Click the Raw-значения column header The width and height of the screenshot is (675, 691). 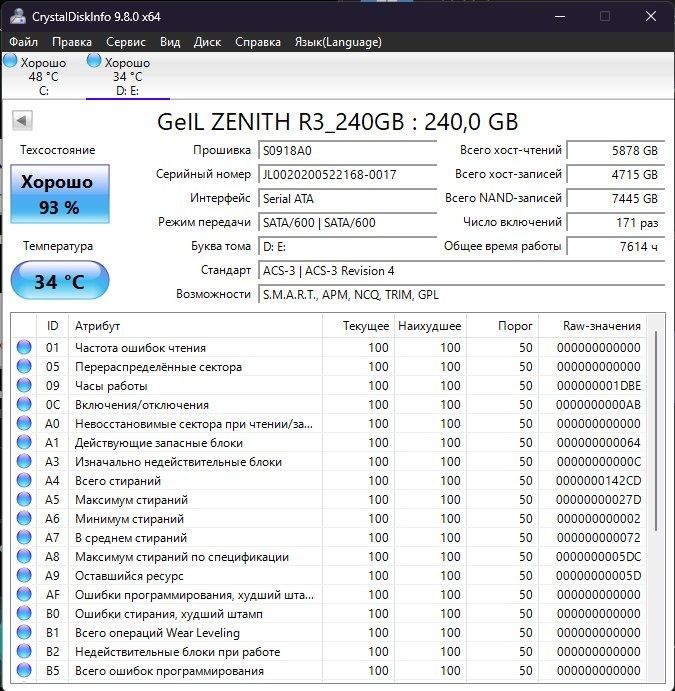coord(592,326)
